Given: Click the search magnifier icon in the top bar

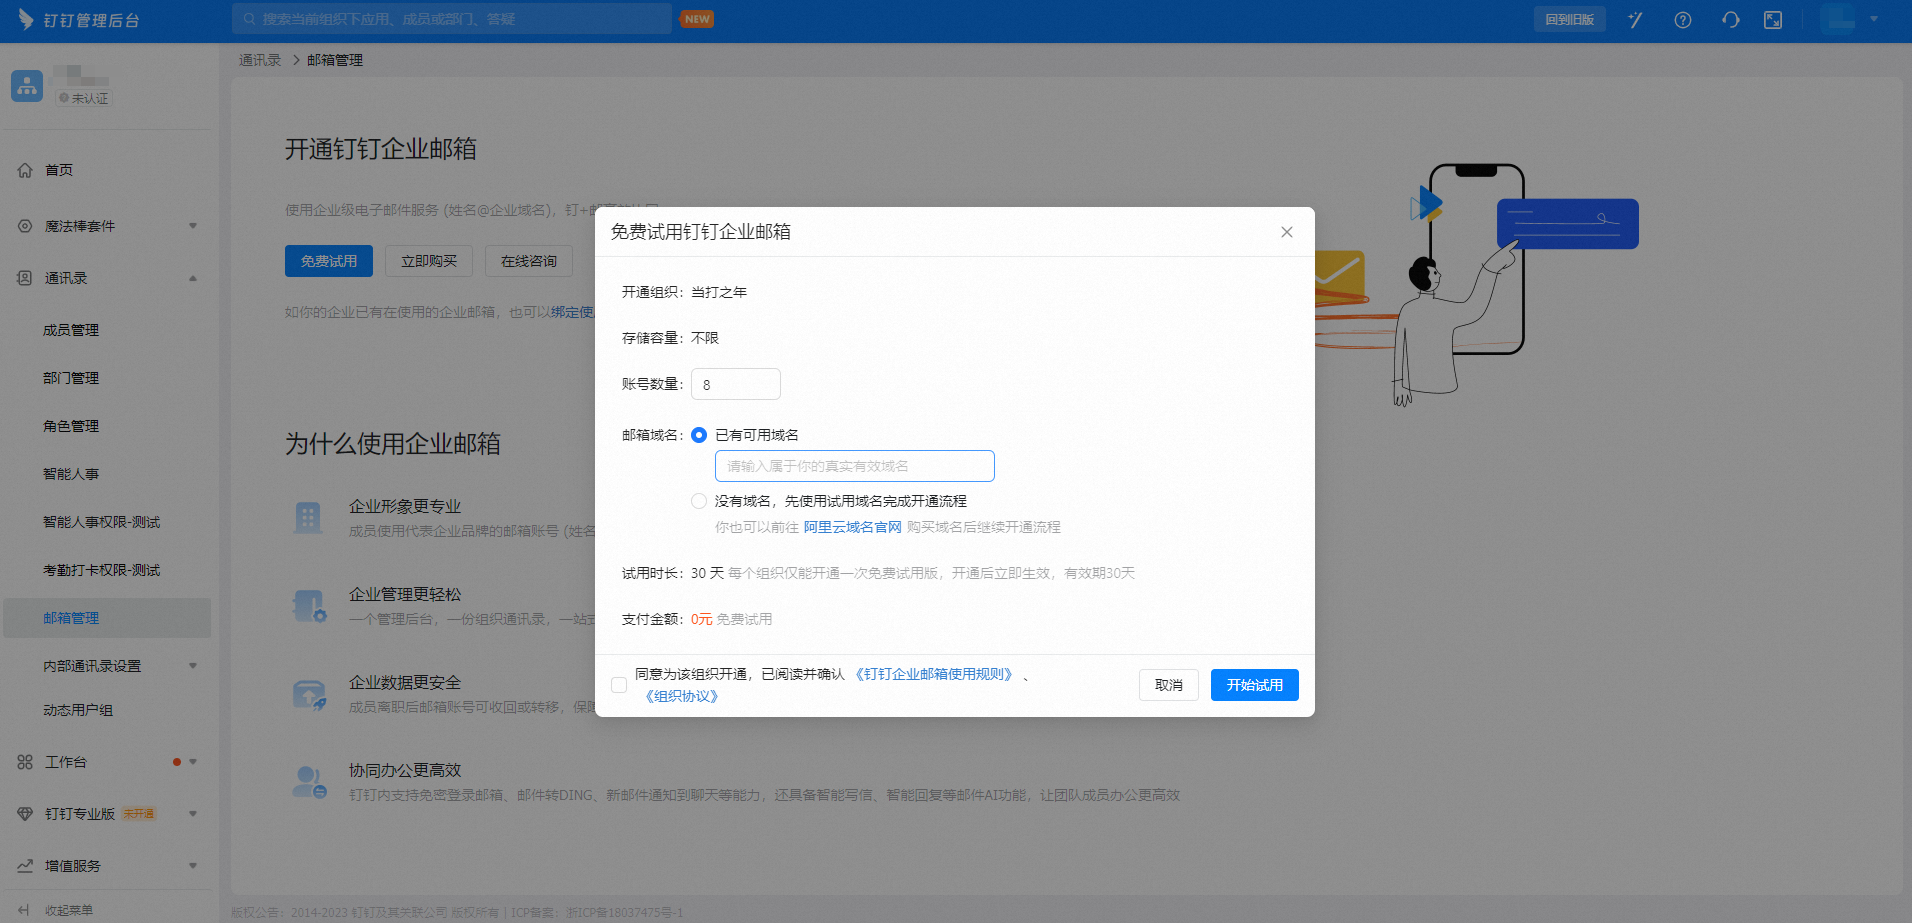Looking at the screenshot, I should [249, 19].
